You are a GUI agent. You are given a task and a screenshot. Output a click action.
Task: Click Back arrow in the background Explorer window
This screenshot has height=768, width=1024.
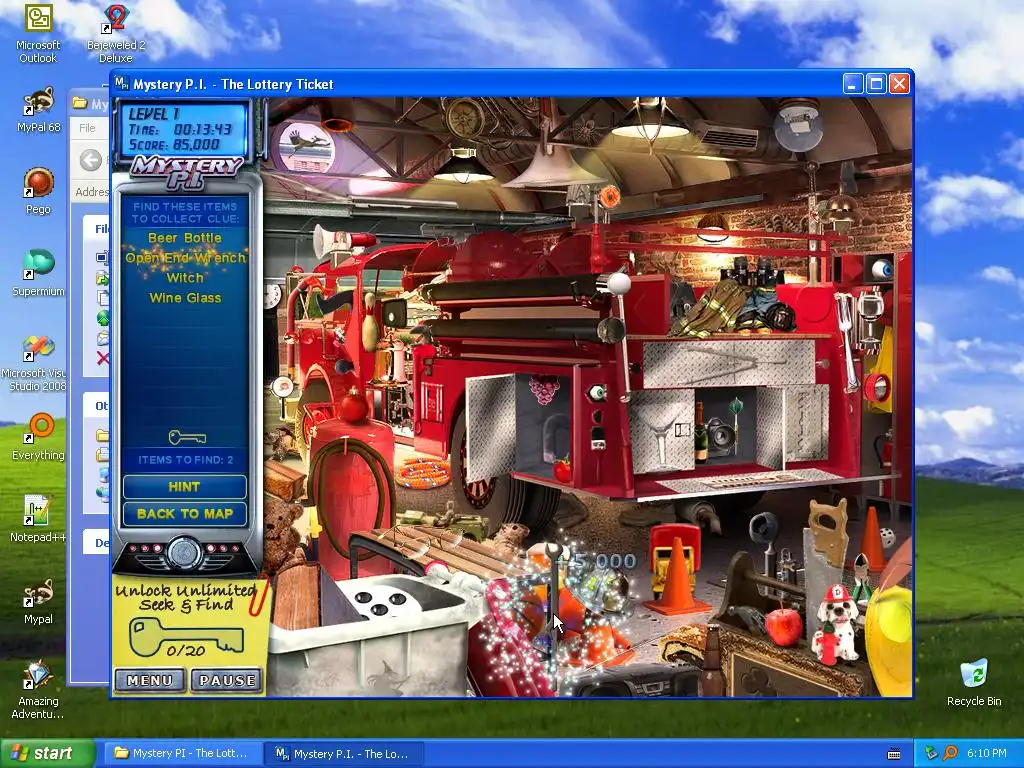pos(91,160)
